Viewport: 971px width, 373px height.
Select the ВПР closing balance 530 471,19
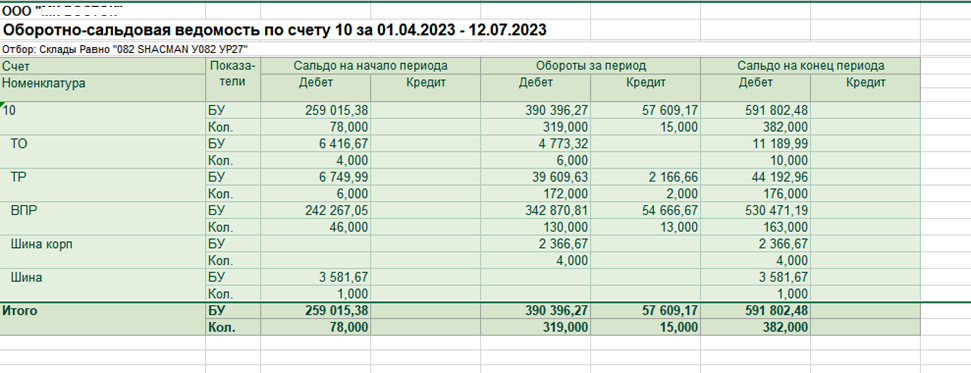[756, 211]
